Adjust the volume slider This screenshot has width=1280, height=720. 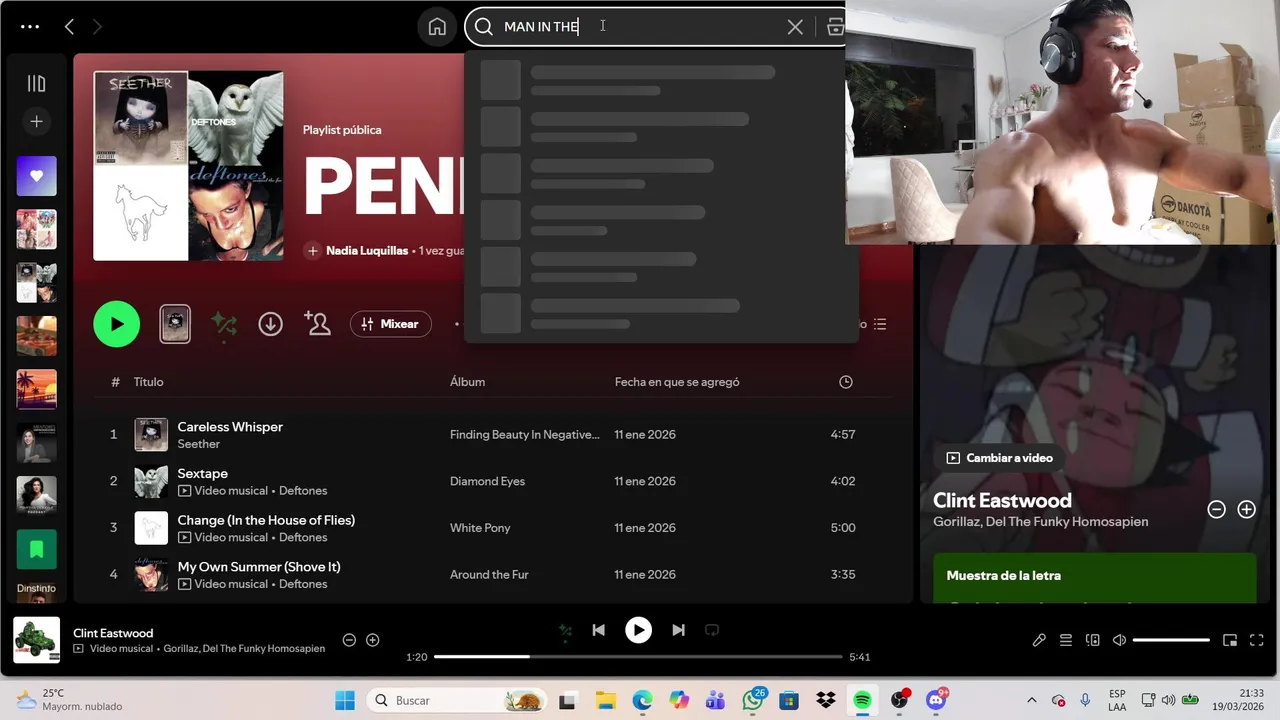tap(1171, 640)
